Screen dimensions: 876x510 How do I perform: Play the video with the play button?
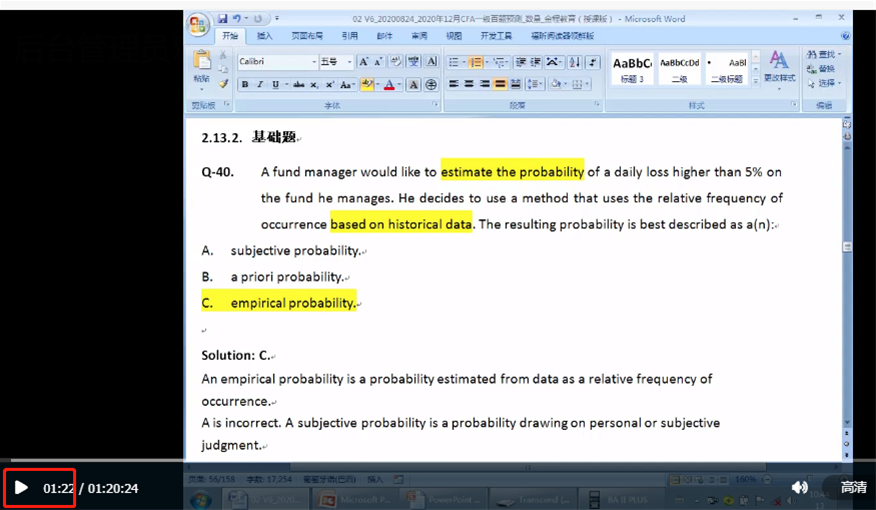21,488
